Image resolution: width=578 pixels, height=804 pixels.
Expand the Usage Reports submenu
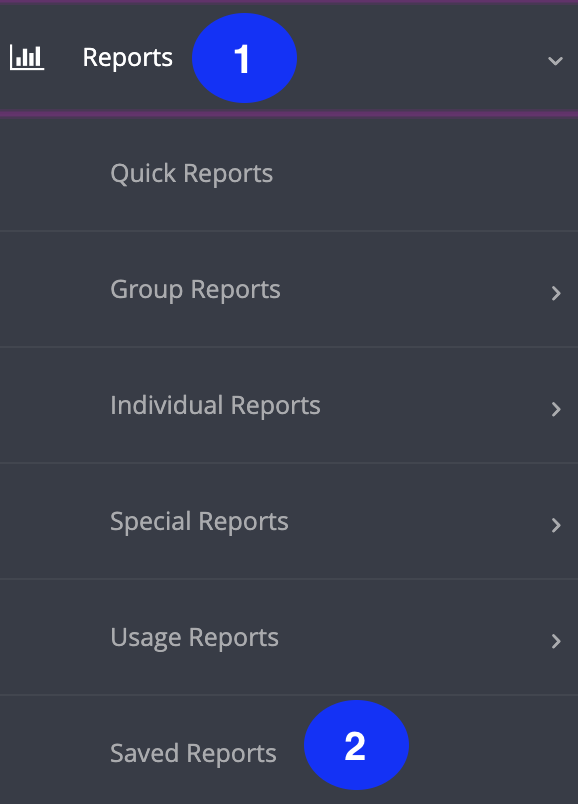point(289,637)
